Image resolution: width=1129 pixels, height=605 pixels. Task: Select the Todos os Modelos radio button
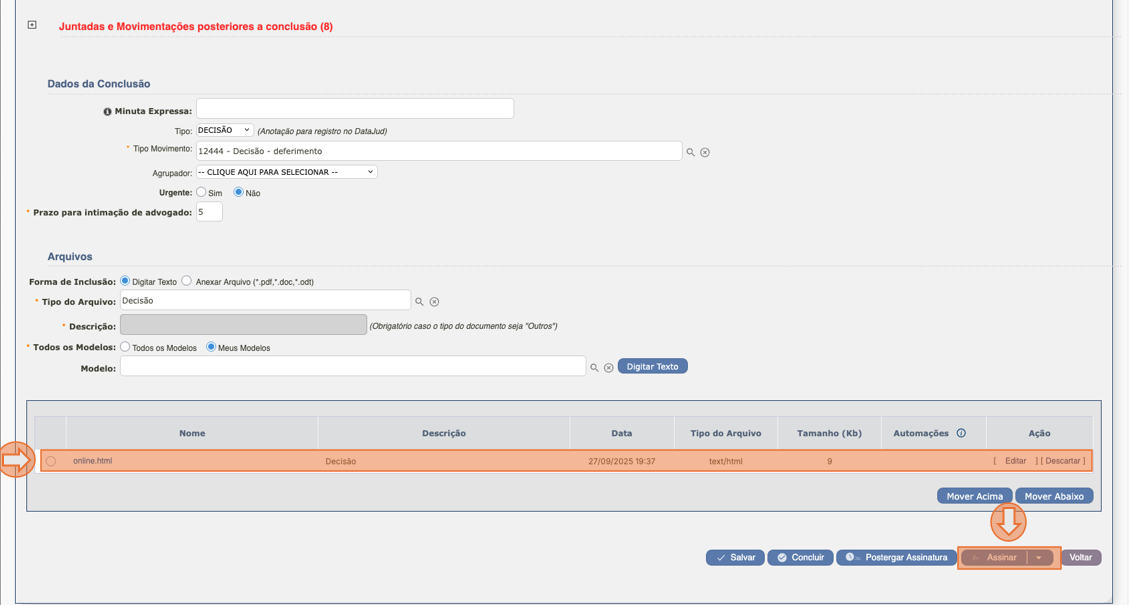(x=125, y=347)
